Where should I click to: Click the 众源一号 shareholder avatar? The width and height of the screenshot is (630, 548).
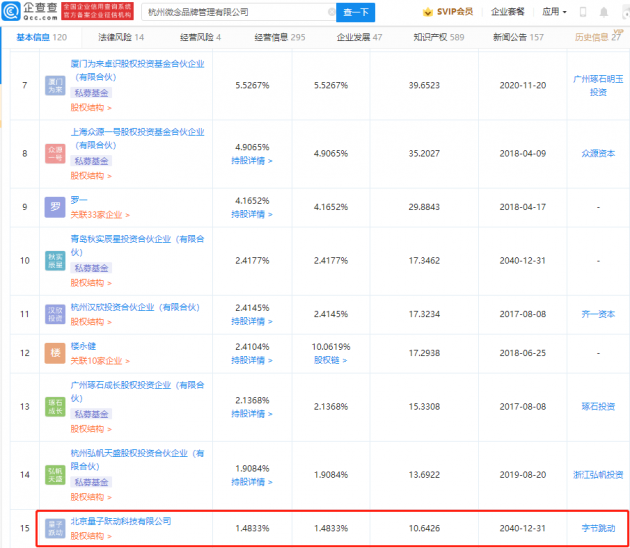[x=55, y=153]
